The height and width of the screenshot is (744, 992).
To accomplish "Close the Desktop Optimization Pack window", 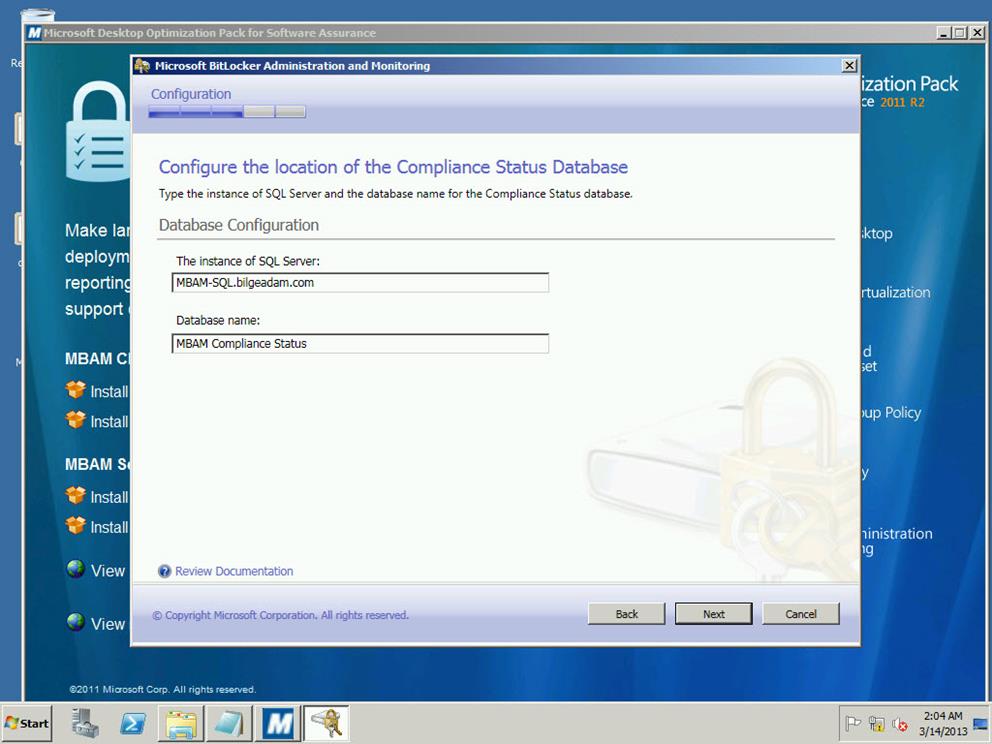I will tap(977, 33).
